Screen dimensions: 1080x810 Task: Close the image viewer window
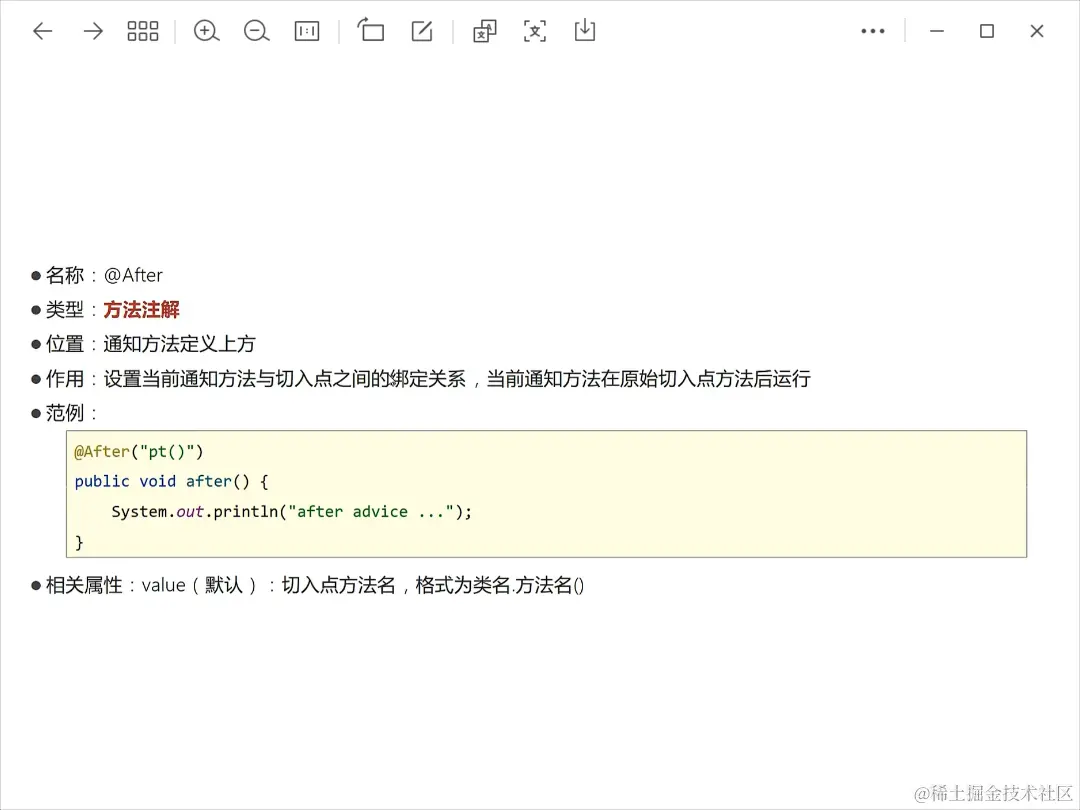coord(1037,31)
